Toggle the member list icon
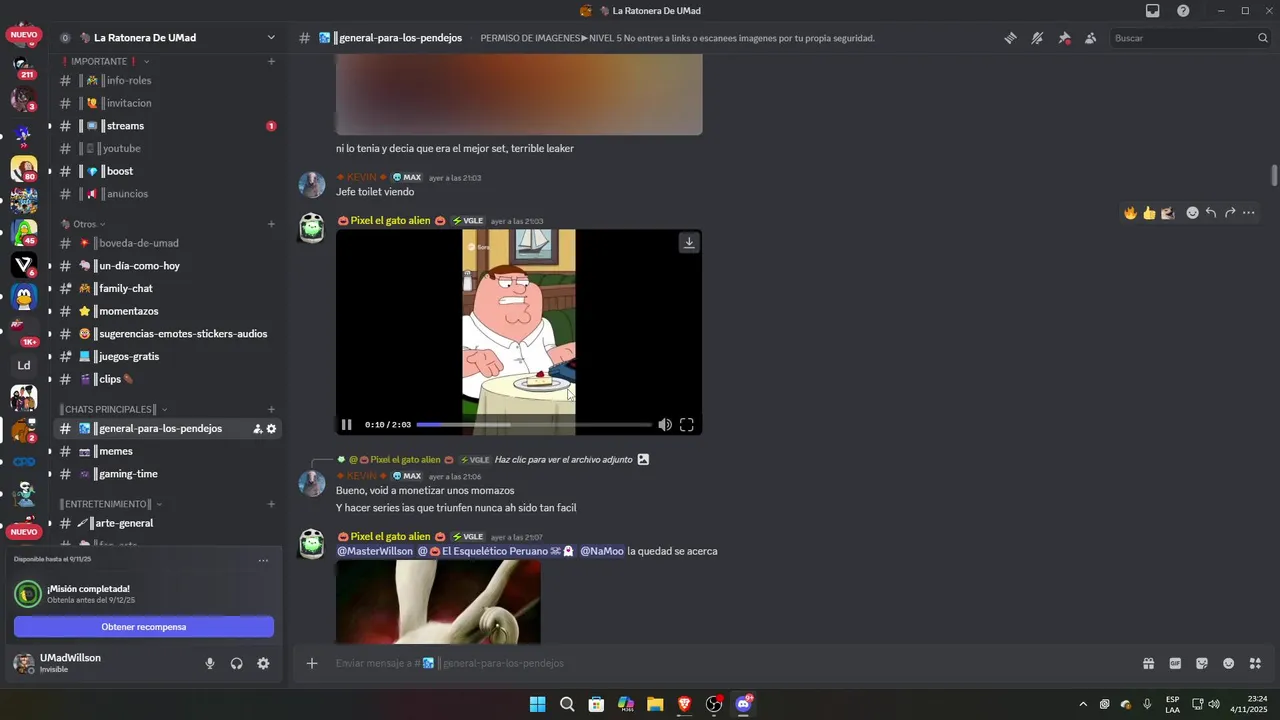This screenshot has height=720, width=1280. (x=1090, y=38)
